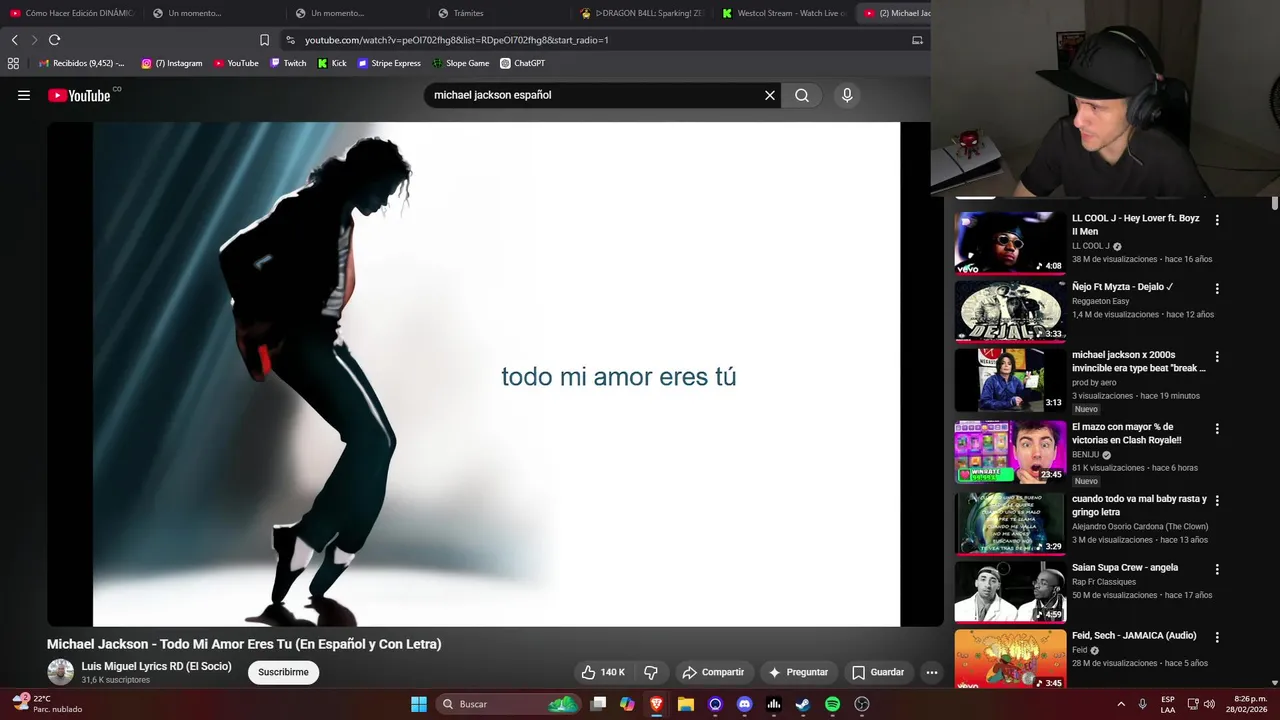Screen dimensions: 1280x720
Task: Open the Luis Miguel Lyrics RD channel name
Action: coord(156,666)
